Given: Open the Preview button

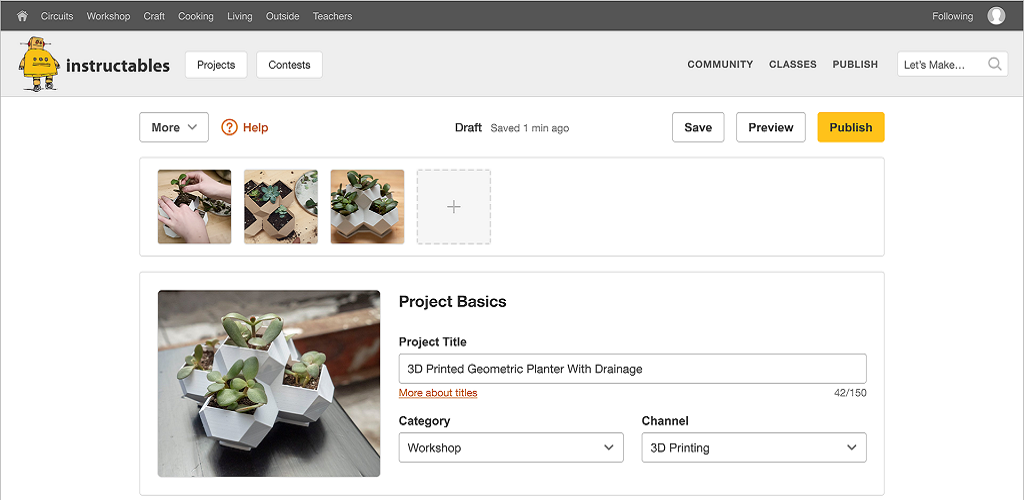Looking at the screenshot, I should pyautogui.click(x=771, y=127).
